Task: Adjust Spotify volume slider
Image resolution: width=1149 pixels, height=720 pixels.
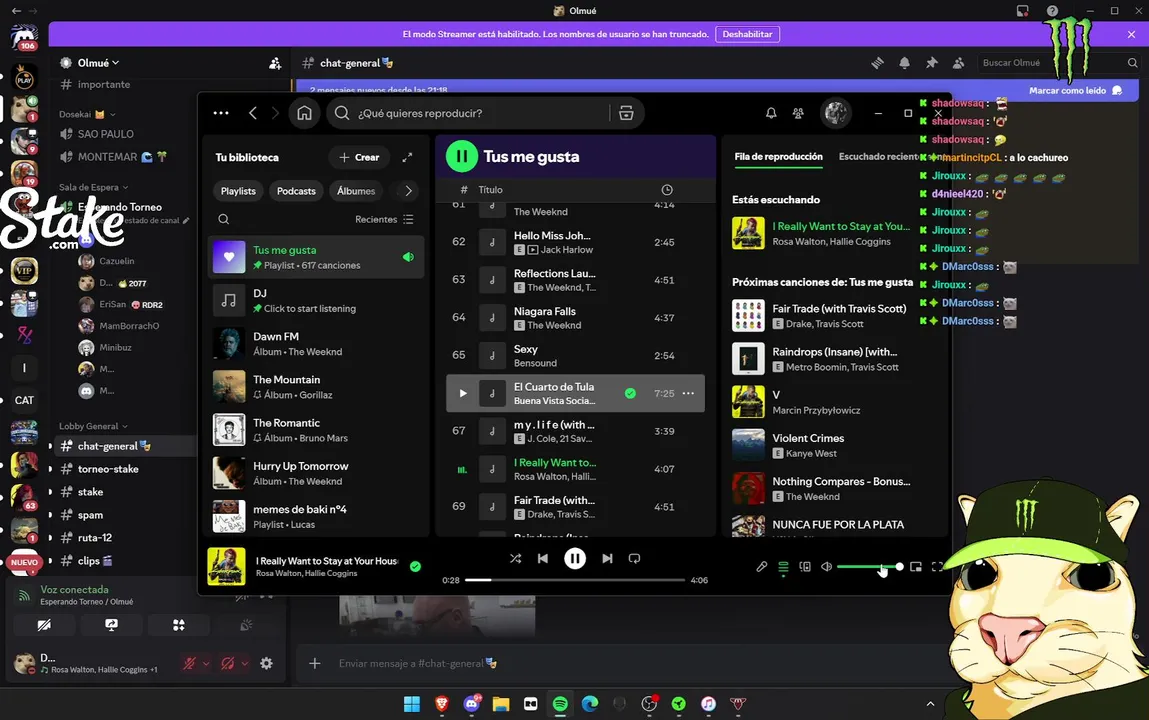Action: tap(868, 566)
